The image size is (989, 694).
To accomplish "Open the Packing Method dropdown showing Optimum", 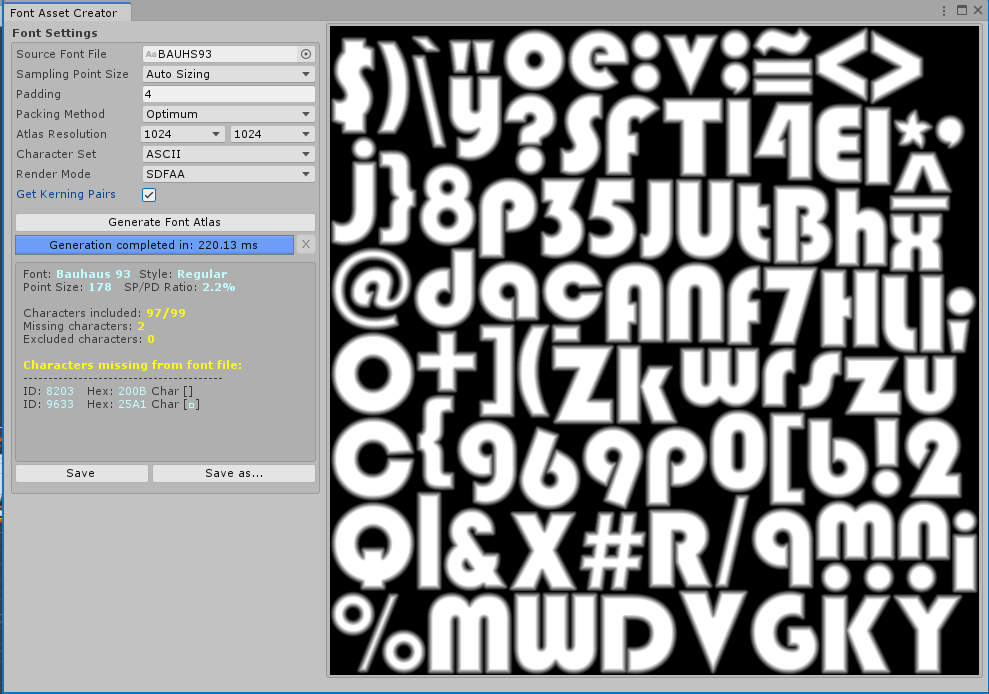I will (x=228, y=114).
